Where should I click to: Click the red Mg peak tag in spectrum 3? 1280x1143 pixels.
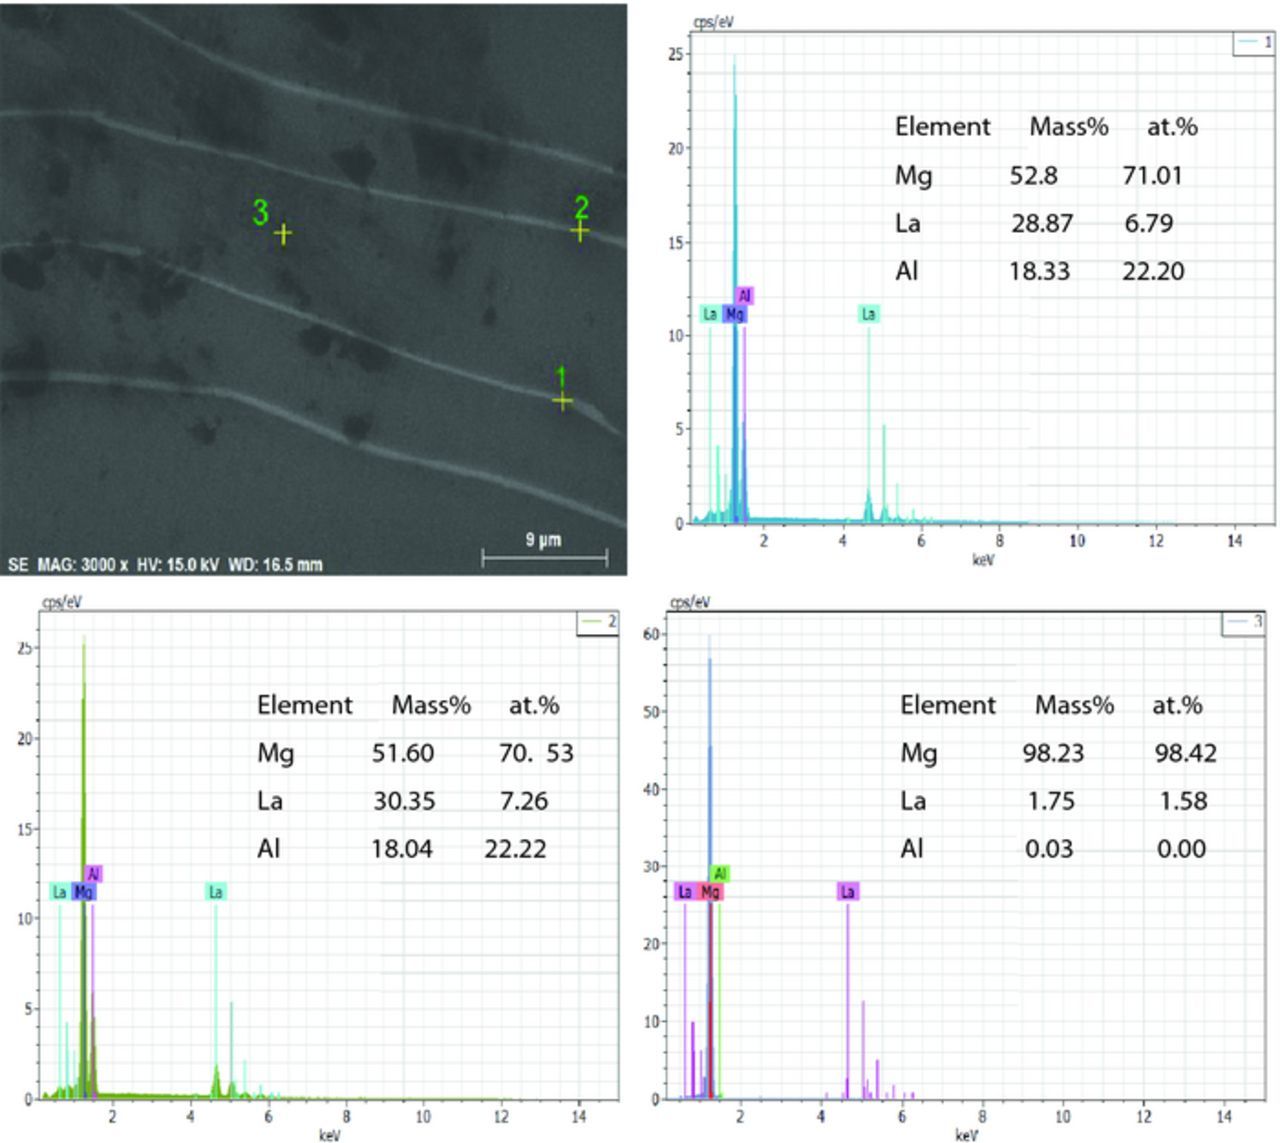pyautogui.click(x=710, y=891)
